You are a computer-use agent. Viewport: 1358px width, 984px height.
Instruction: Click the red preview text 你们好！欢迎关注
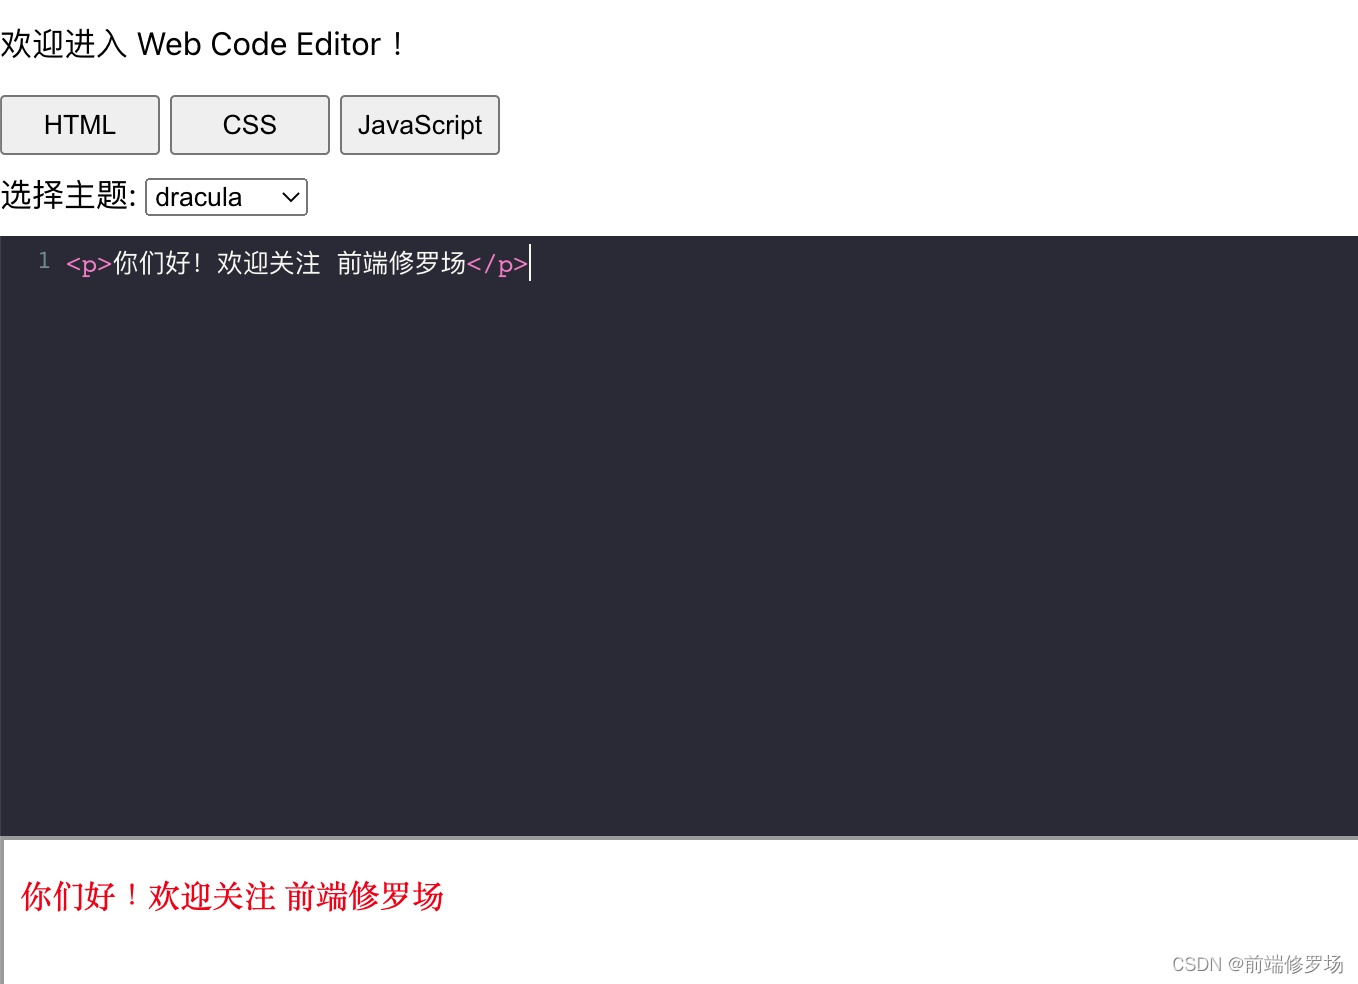(x=148, y=896)
